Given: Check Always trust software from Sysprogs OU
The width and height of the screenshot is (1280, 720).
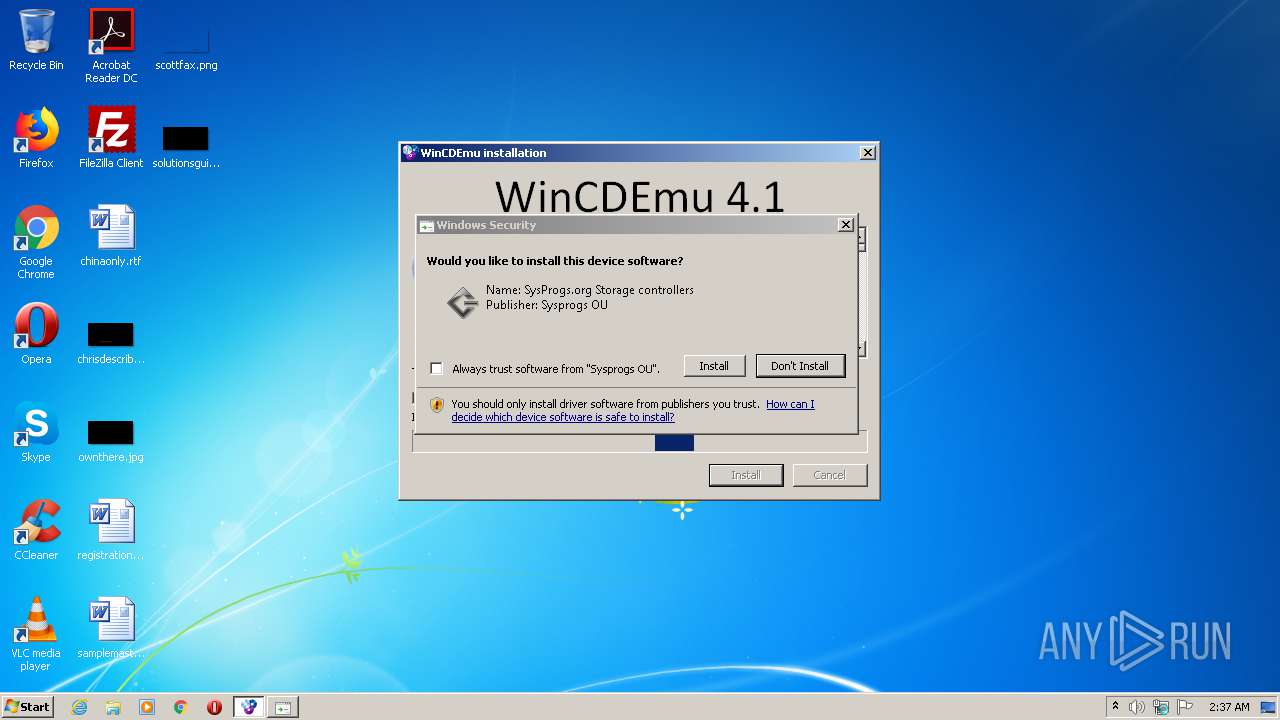Looking at the screenshot, I should tap(437, 368).
